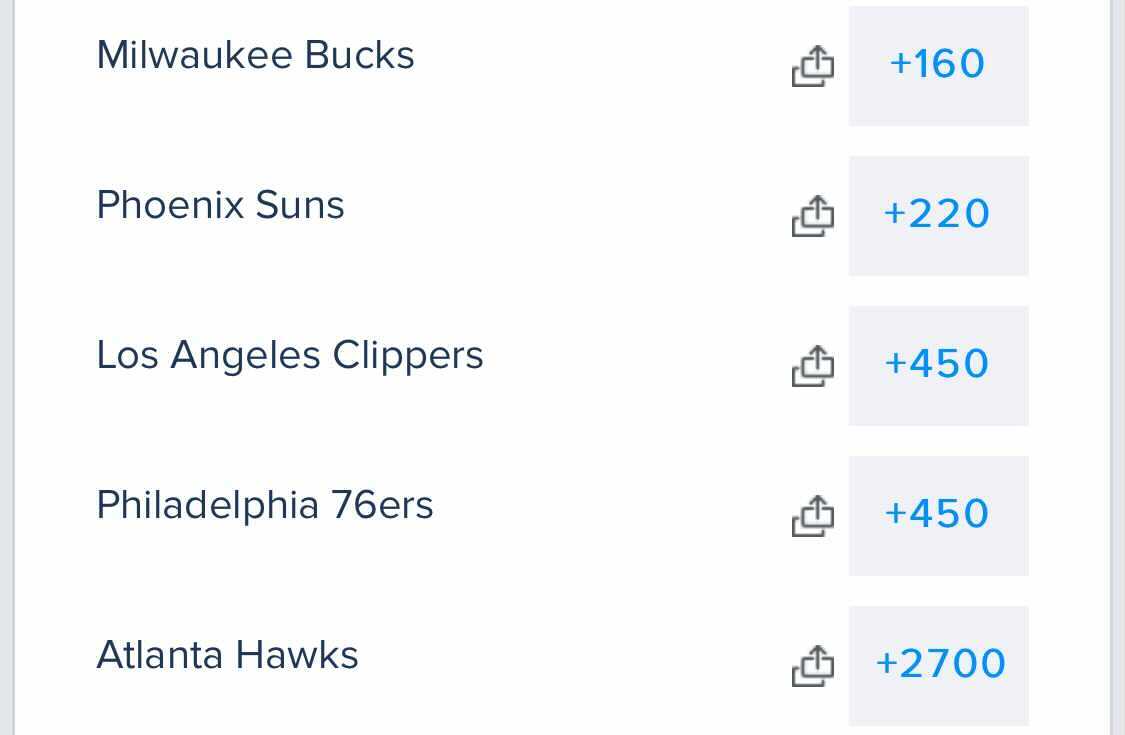Click the Los Angeles Clippers name

(x=290, y=357)
